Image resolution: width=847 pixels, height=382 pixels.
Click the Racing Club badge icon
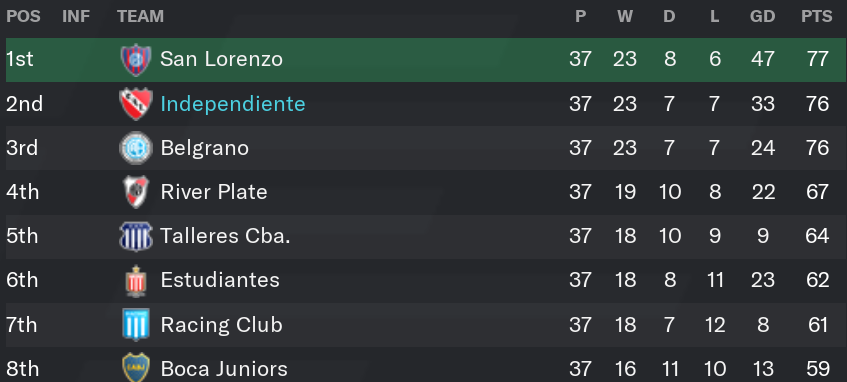pos(136,325)
